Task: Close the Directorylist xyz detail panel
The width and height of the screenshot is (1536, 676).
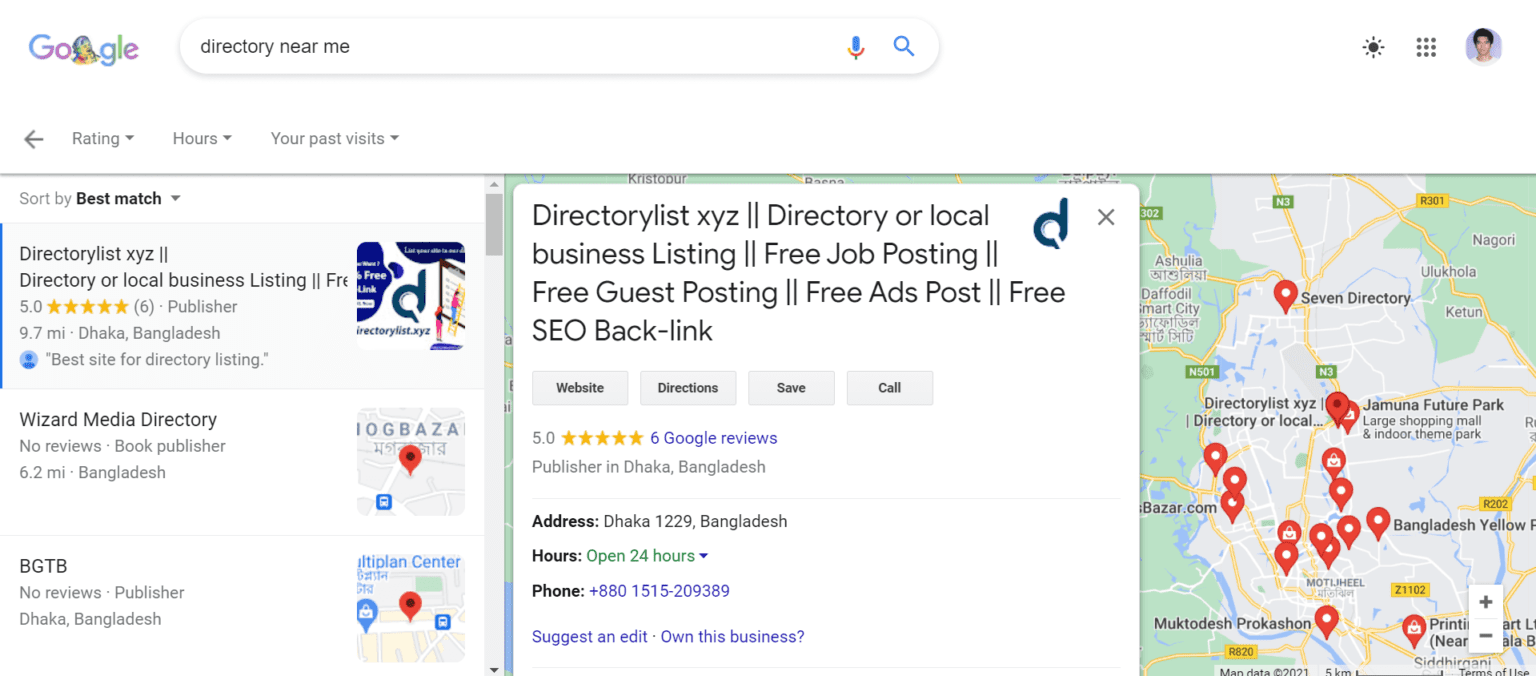Action: (x=1106, y=216)
